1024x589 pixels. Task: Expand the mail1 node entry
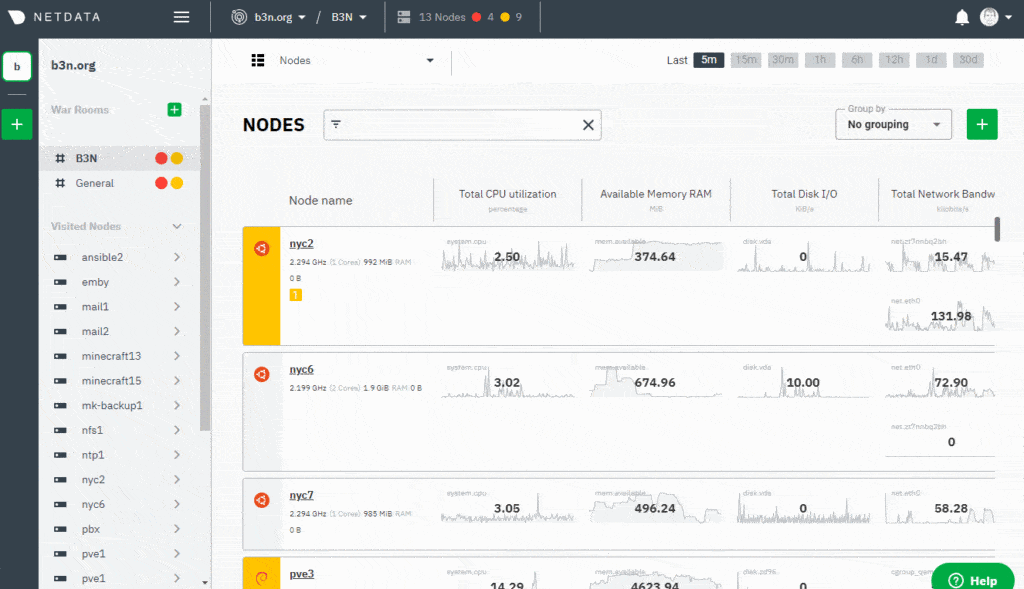click(x=177, y=307)
